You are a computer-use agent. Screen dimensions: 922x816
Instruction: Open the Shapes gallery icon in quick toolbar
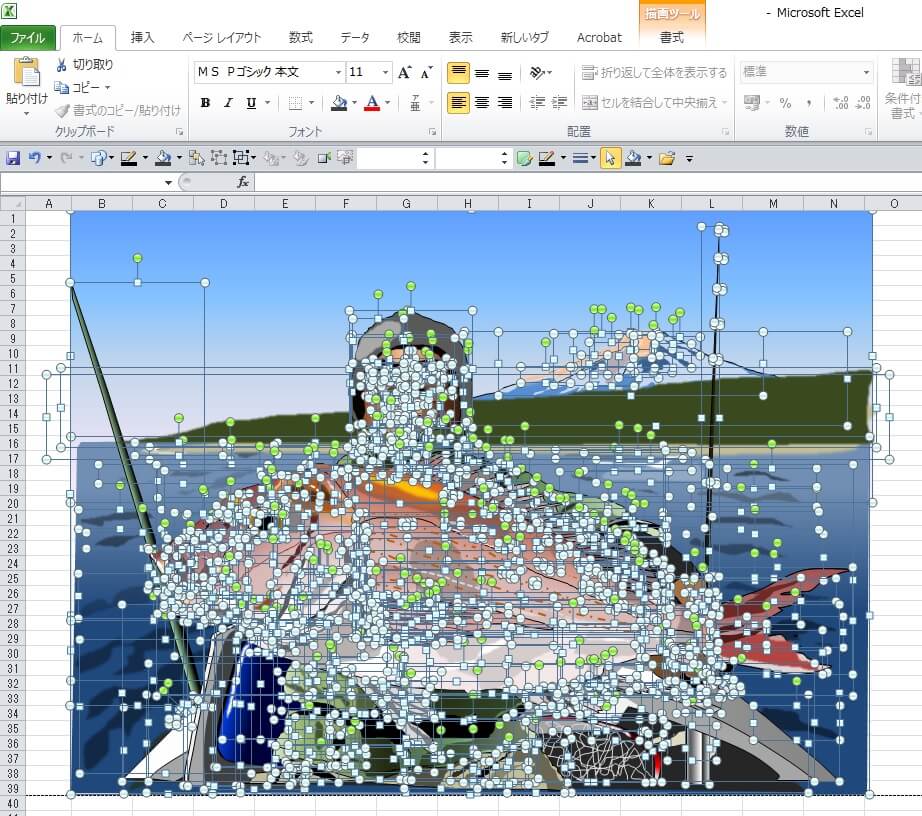pyautogui.click(x=98, y=158)
